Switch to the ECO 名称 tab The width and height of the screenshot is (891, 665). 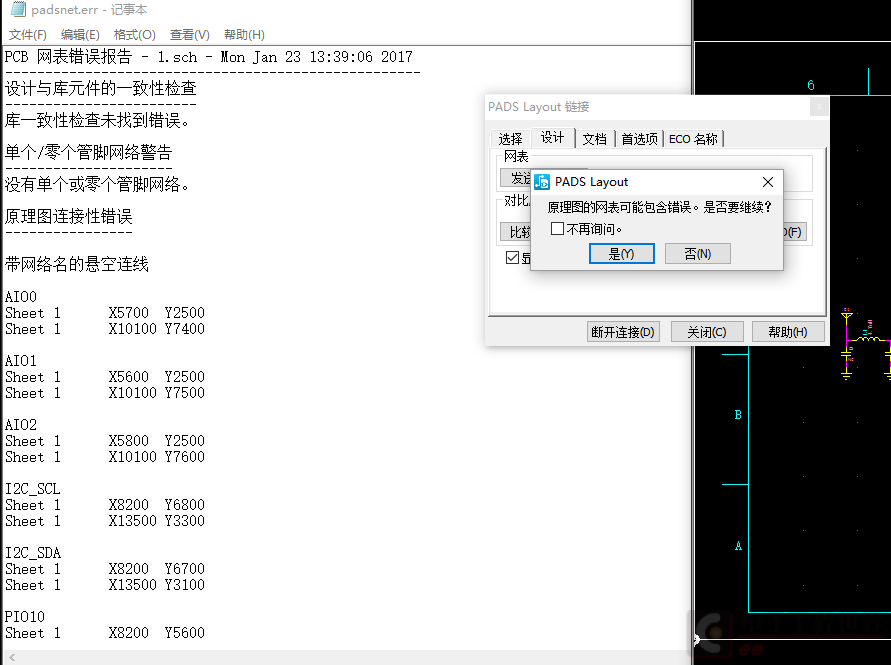pyautogui.click(x=693, y=139)
